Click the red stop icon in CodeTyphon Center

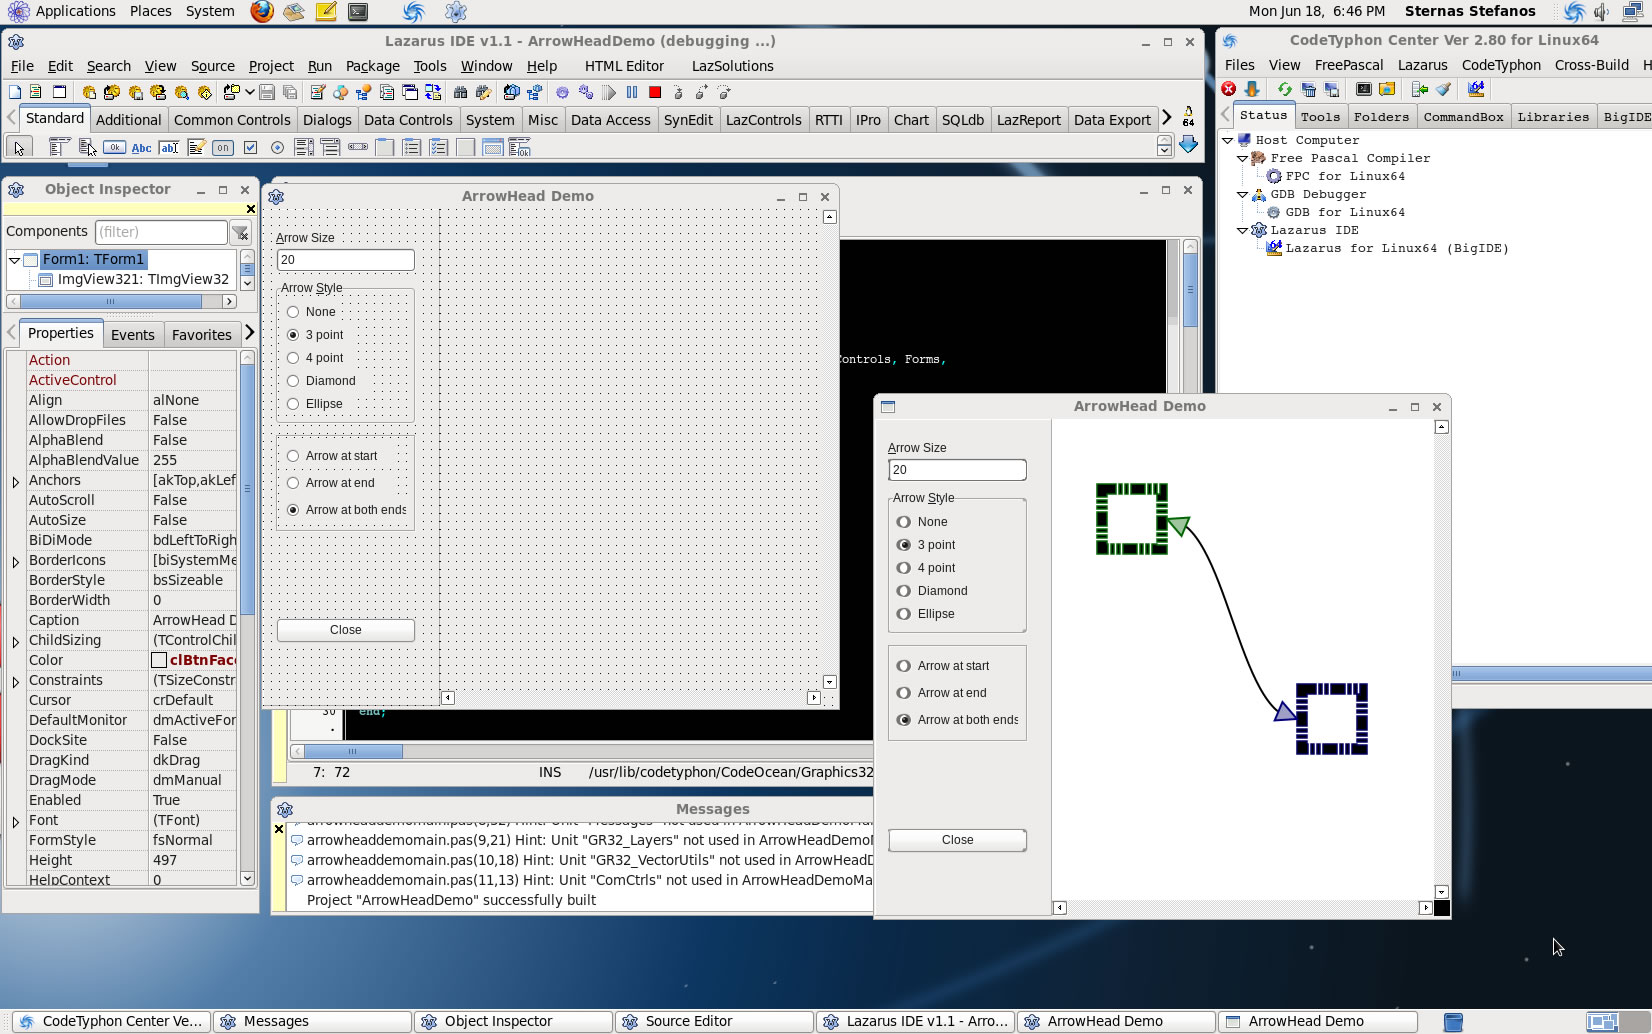pyautogui.click(x=1229, y=89)
